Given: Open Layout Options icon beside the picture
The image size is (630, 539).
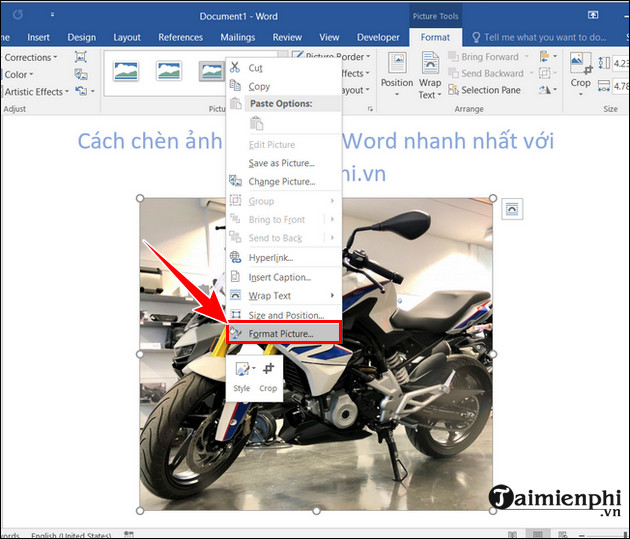Looking at the screenshot, I should [512, 209].
